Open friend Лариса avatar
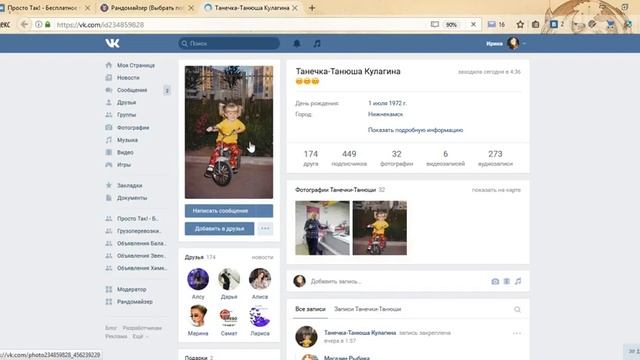Viewport: 640px width, 360px height. click(x=260, y=316)
